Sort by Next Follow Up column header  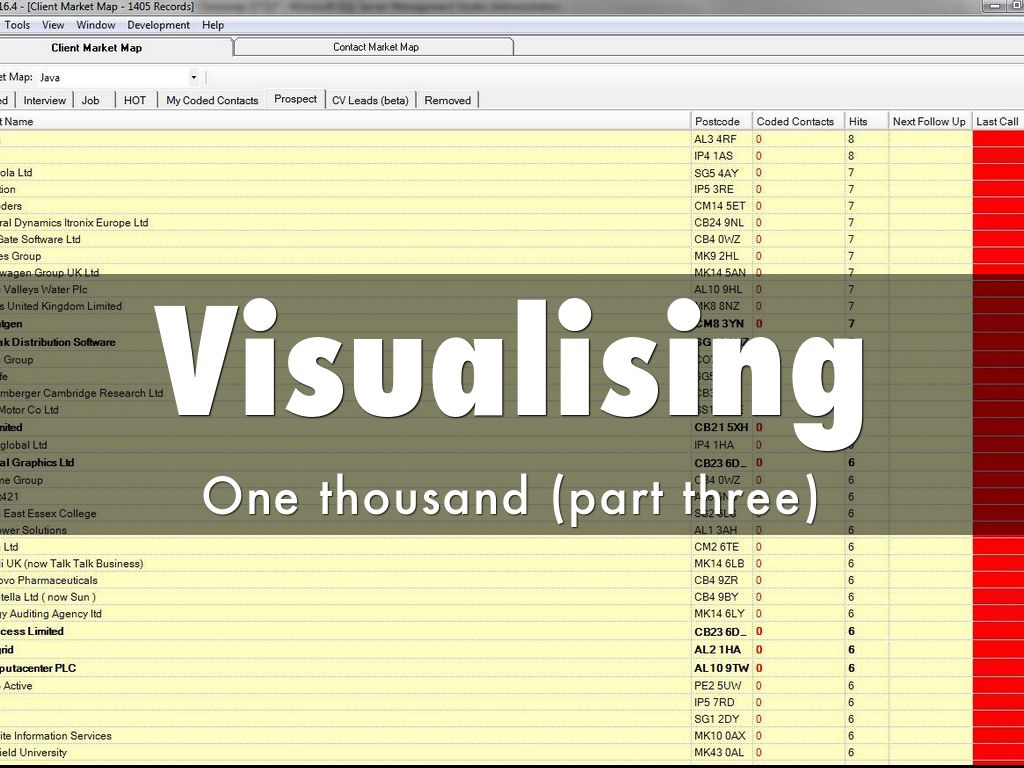pyautogui.click(x=929, y=122)
